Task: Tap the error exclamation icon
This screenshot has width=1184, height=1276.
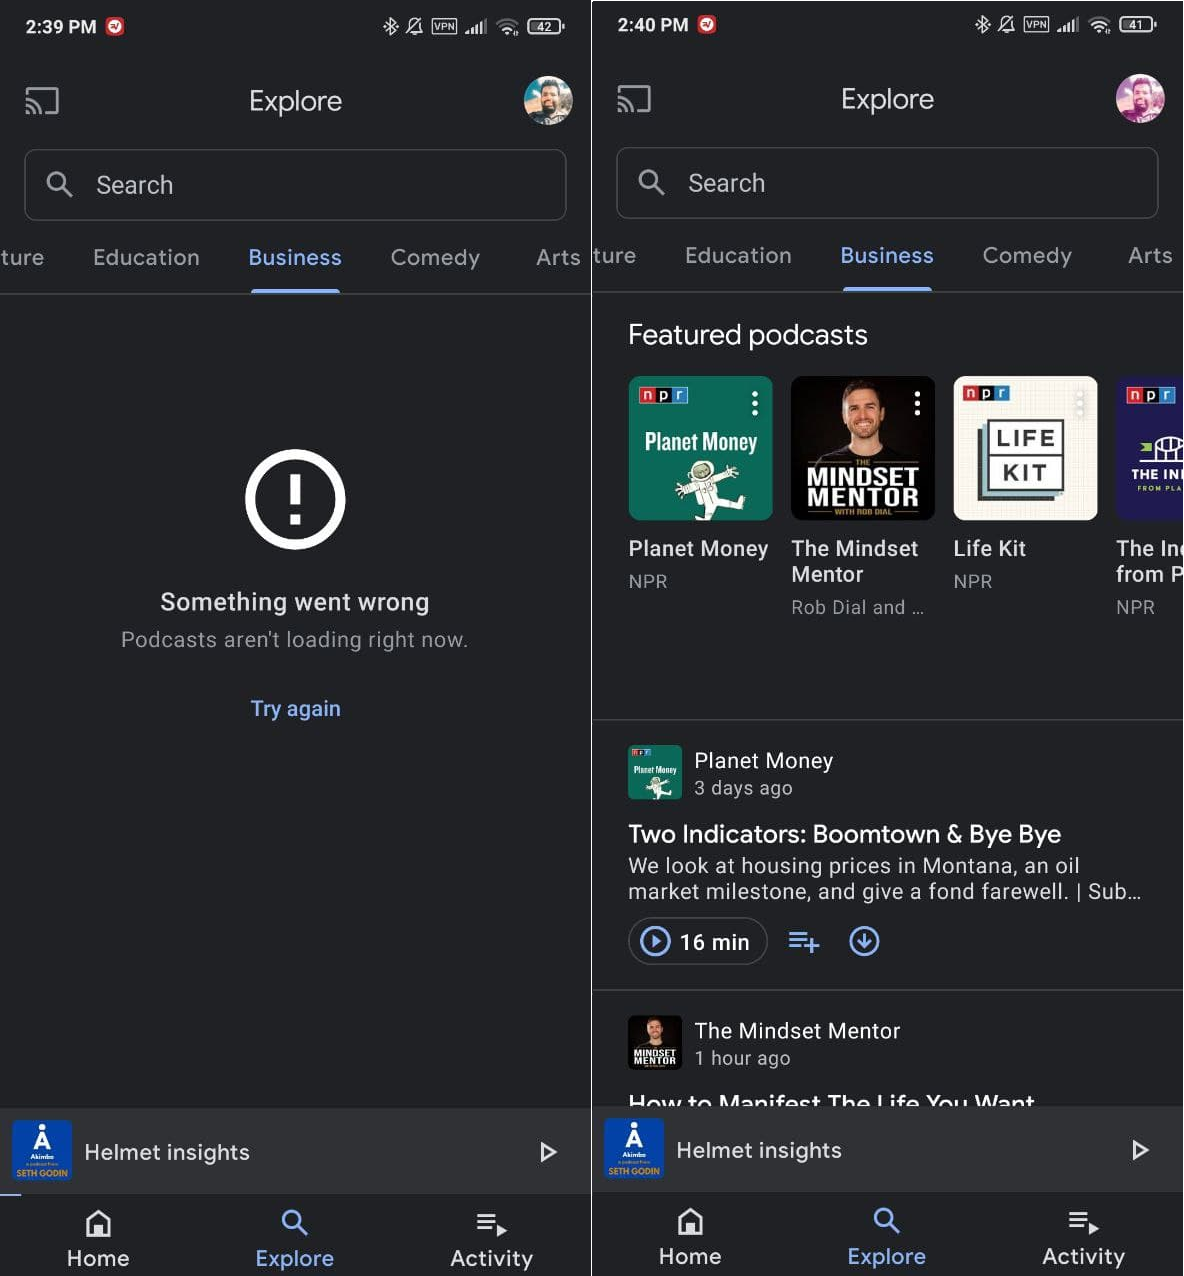Action: [295, 499]
